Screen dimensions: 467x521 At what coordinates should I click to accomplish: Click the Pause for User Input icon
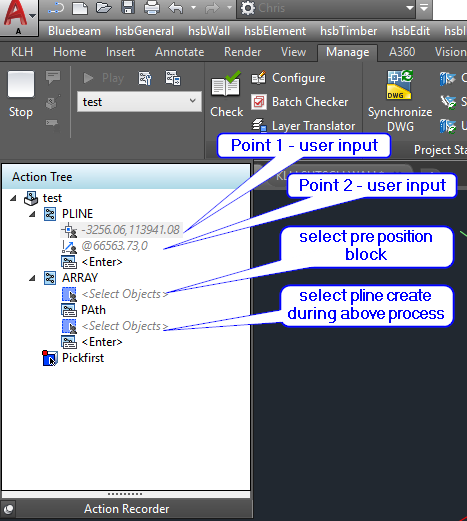pyautogui.click(x=53, y=125)
